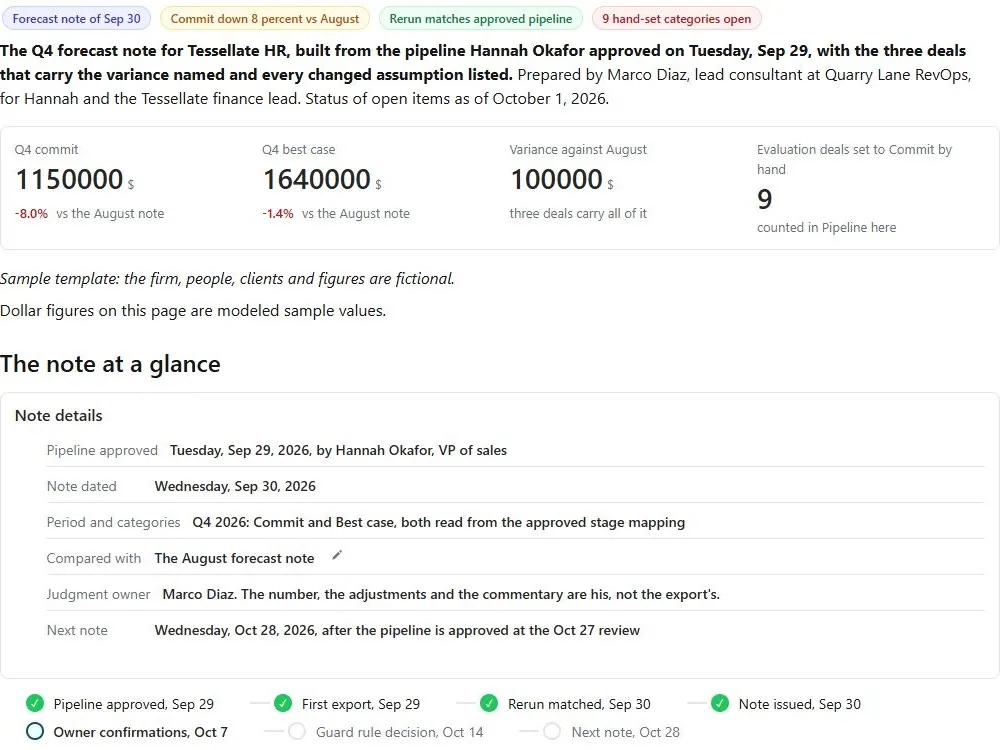Click the -8.0% change figure
Screen dimensions: 1000x750
pos(31,214)
